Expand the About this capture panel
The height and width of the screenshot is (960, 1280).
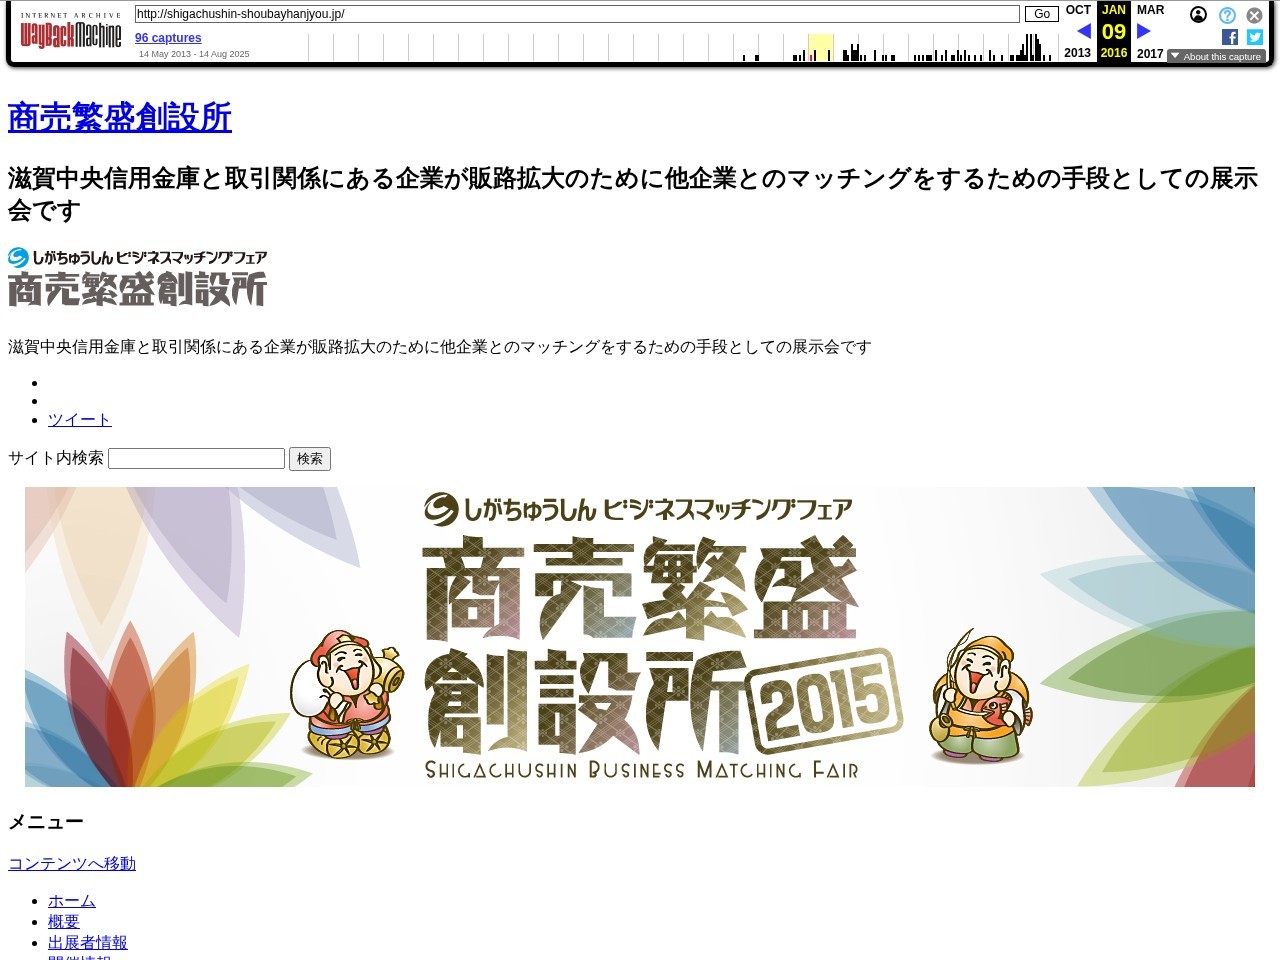(x=1215, y=57)
